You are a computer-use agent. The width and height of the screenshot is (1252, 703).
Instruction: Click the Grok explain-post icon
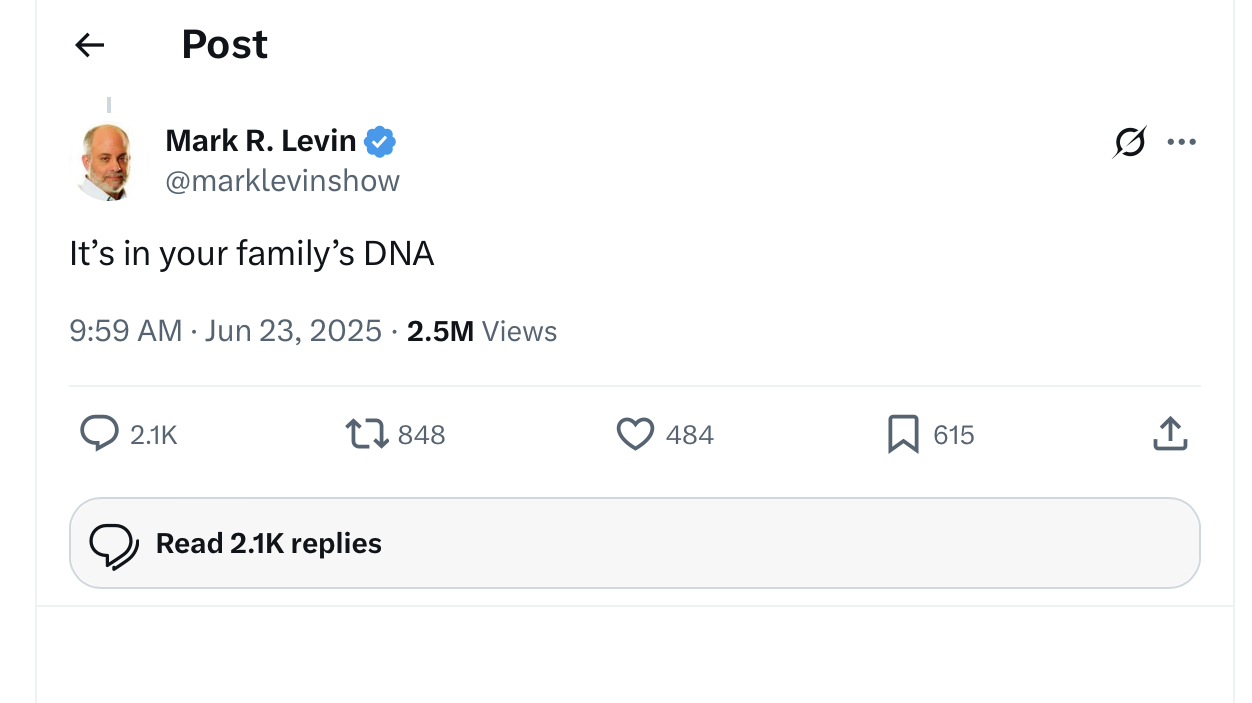(x=1129, y=142)
